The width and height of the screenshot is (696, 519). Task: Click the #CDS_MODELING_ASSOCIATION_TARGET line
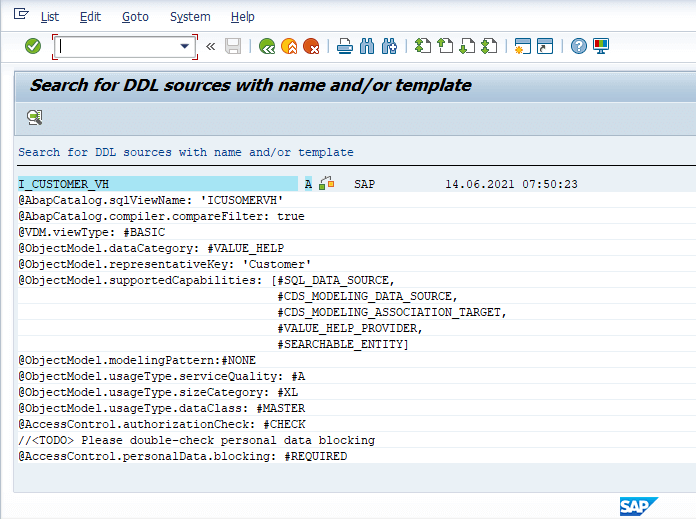point(392,312)
